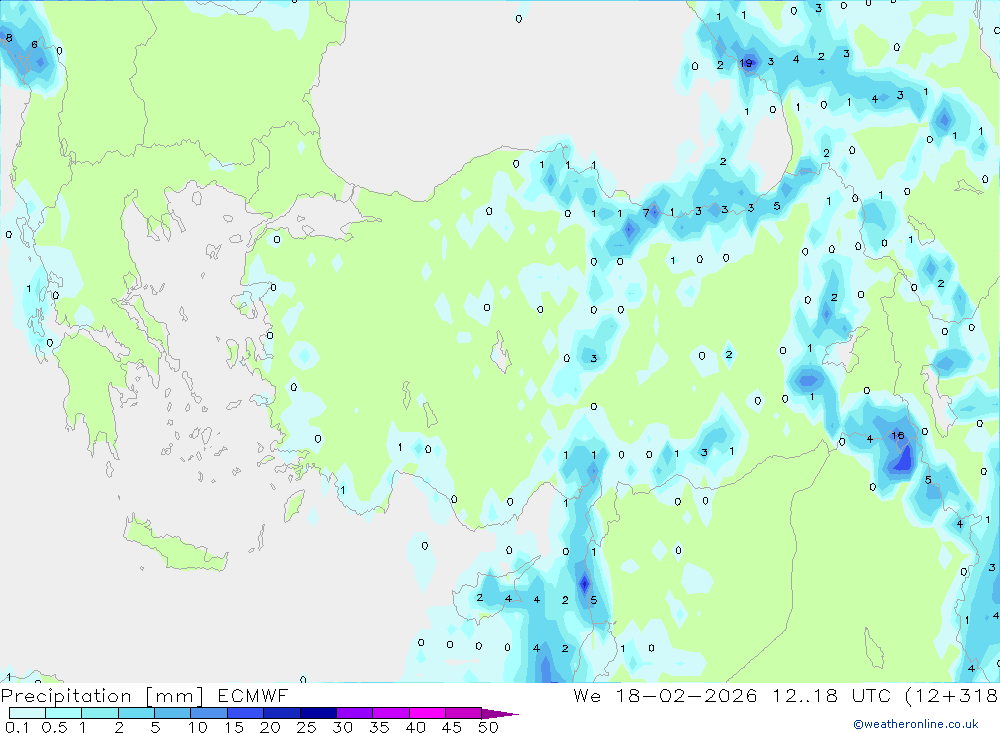This screenshot has height=733, width=1000.
Task: Click the legend label '10'
Action: pos(197,727)
